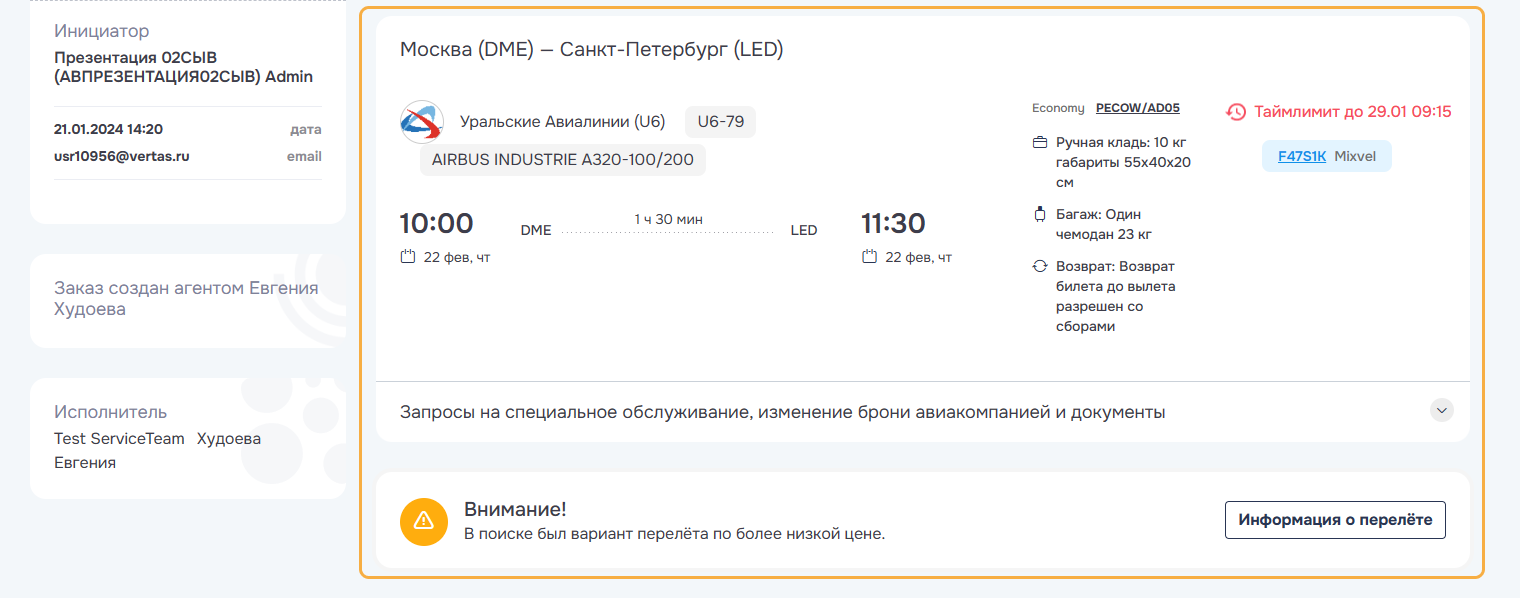Screen dimensions: 1520x598
Task: Click the orange warning triangle icon
Action: coord(423,520)
